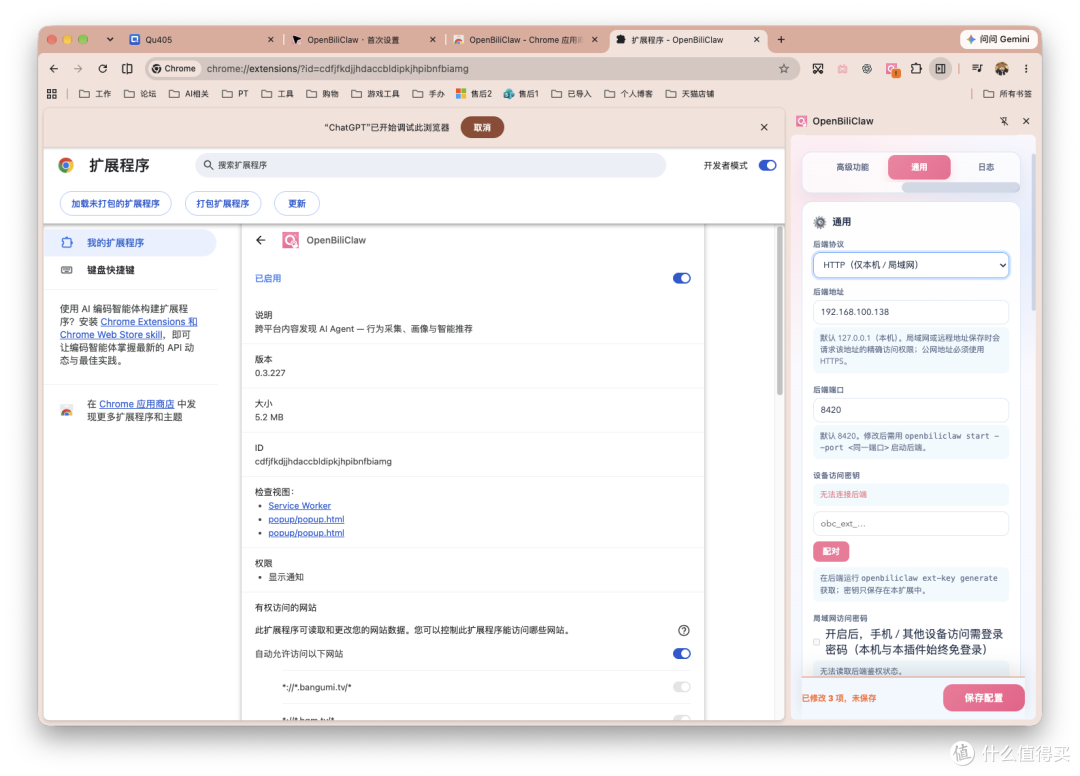This screenshot has width=1080, height=776.
Task: Open the profile avatar menu
Action: [x=1001, y=69]
